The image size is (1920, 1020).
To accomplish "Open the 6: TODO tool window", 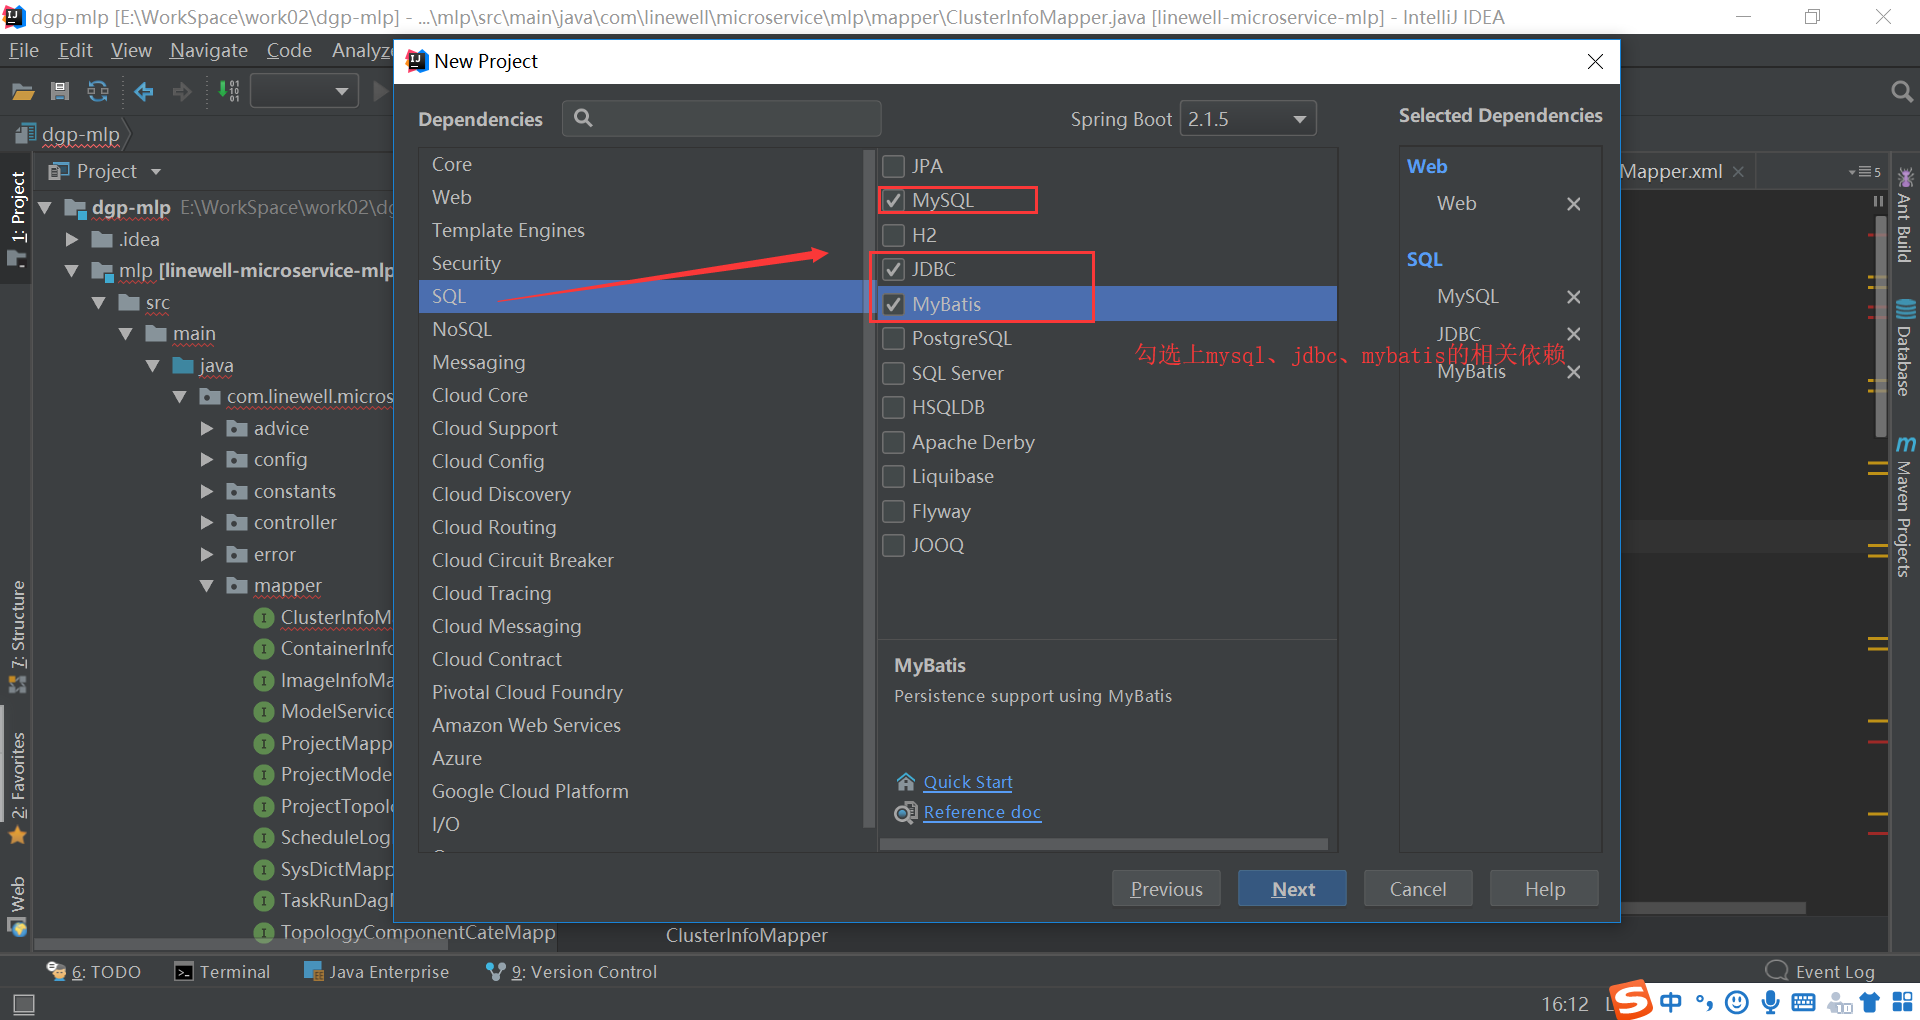I will pyautogui.click(x=94, y=972).
